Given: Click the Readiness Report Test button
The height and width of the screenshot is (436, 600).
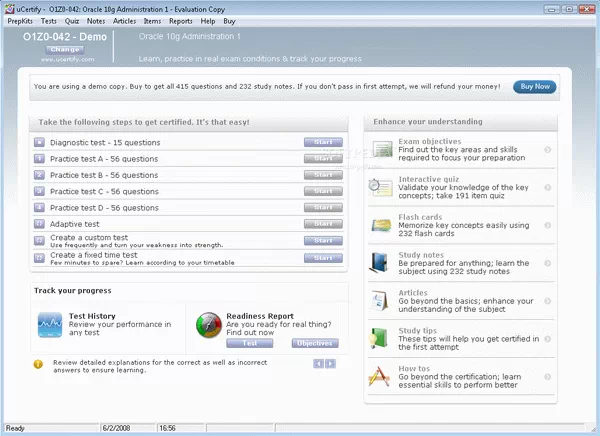Looking at the screenshot, I should (x=249, y=343).
